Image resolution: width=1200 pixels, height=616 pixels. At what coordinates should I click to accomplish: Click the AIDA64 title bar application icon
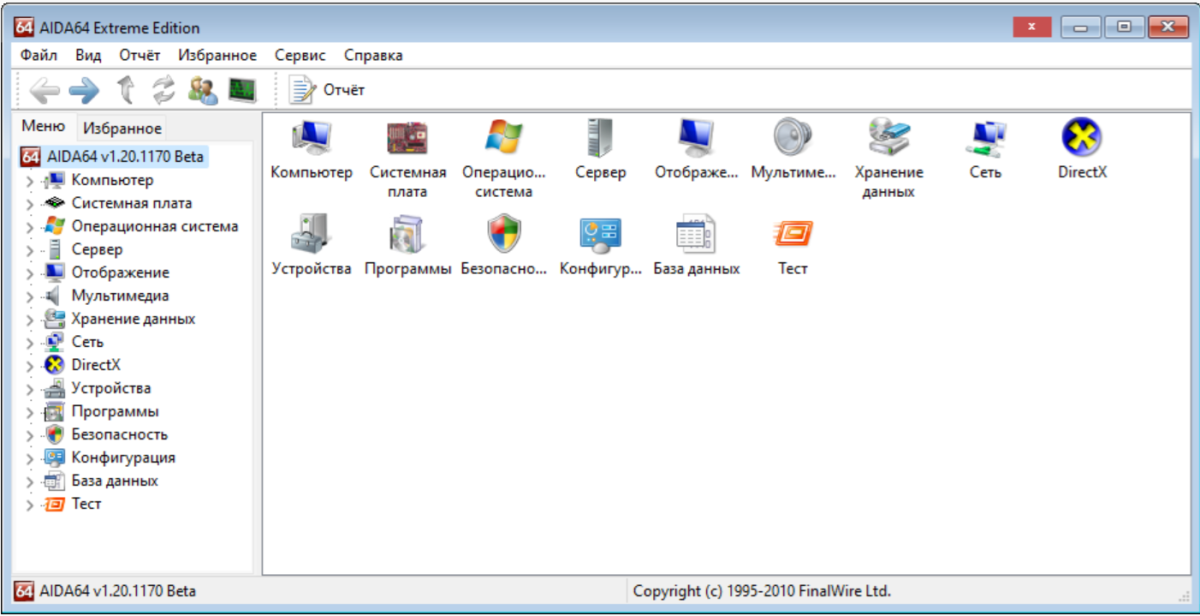pos(25,27)
